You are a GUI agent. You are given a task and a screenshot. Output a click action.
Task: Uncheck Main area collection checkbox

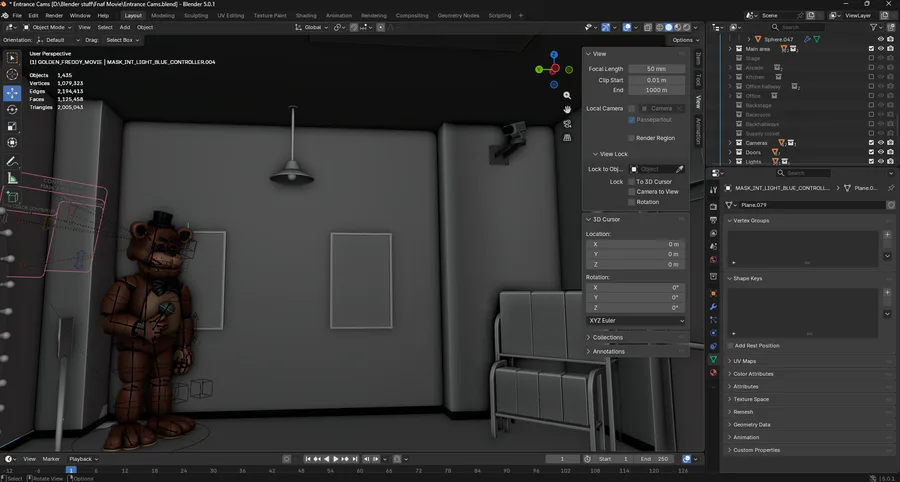[x=871, y=49]
